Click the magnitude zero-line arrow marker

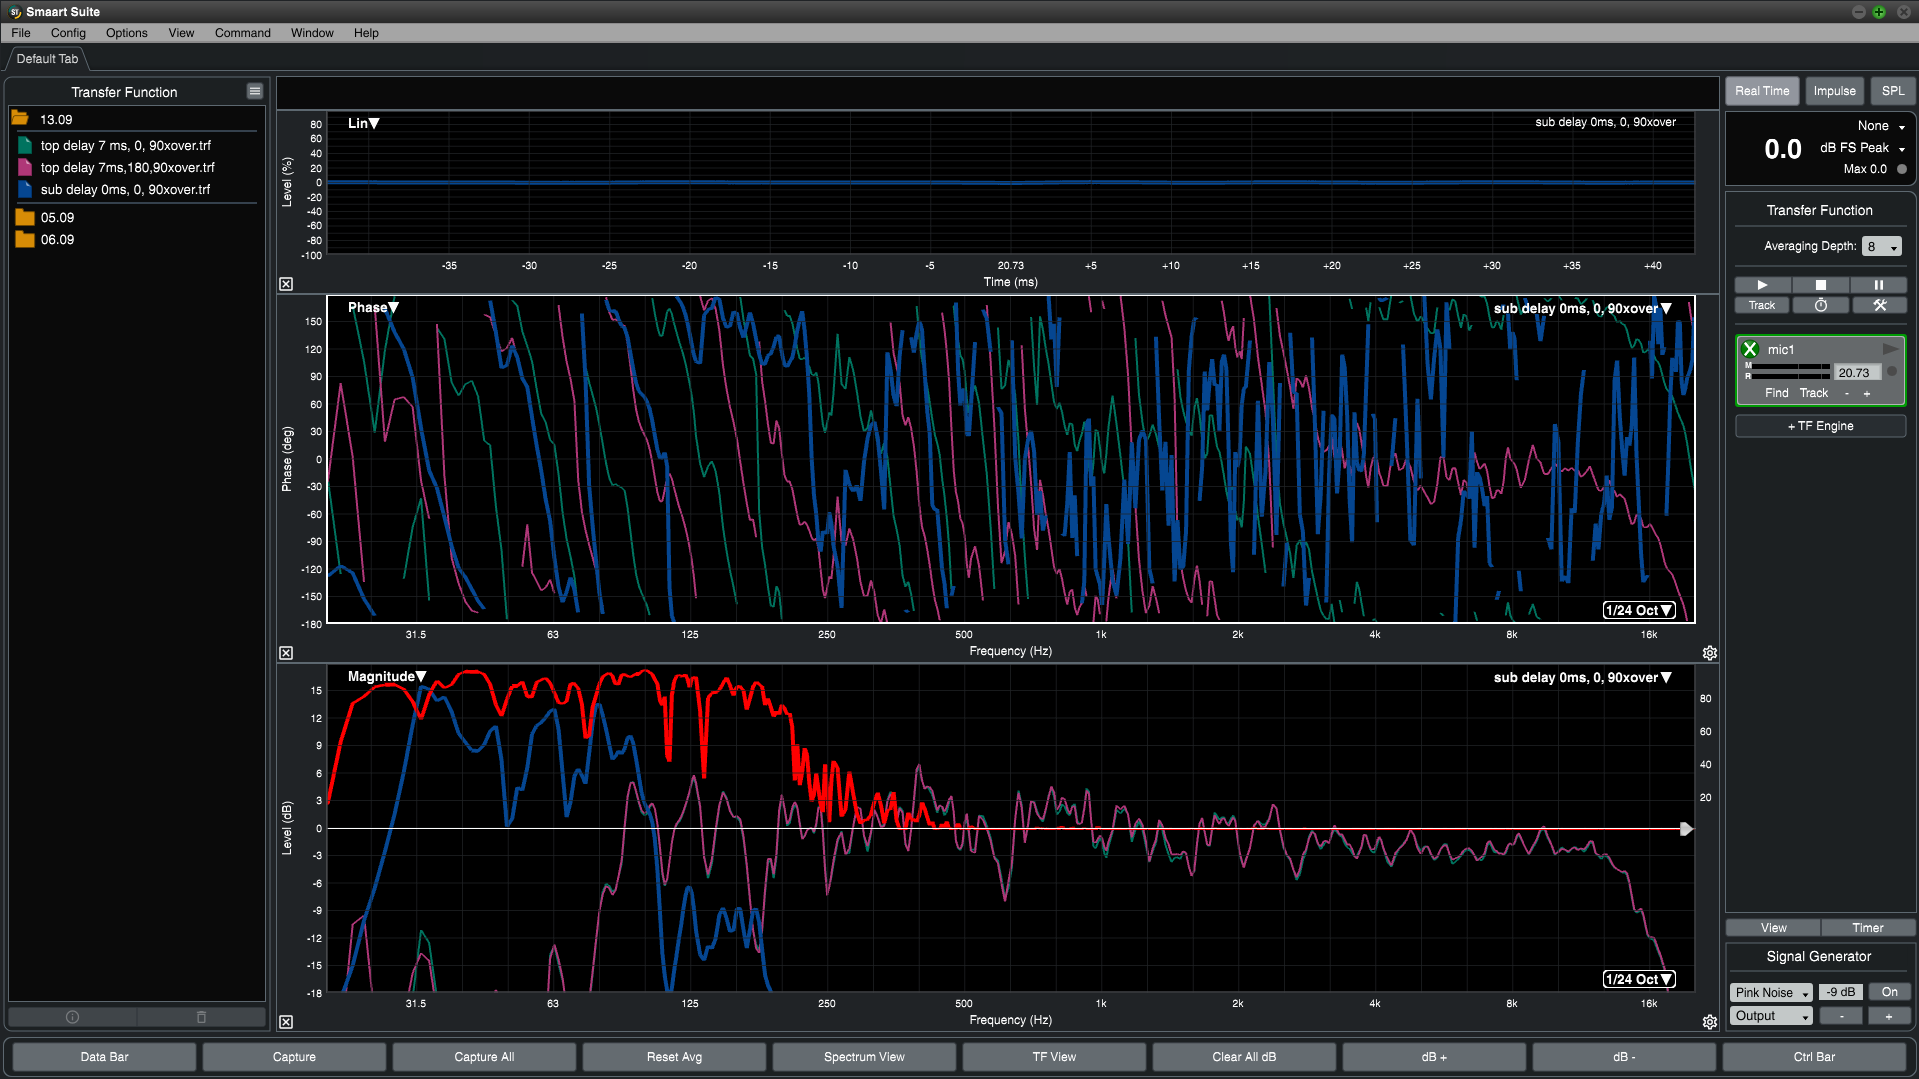pos(1686,829)
